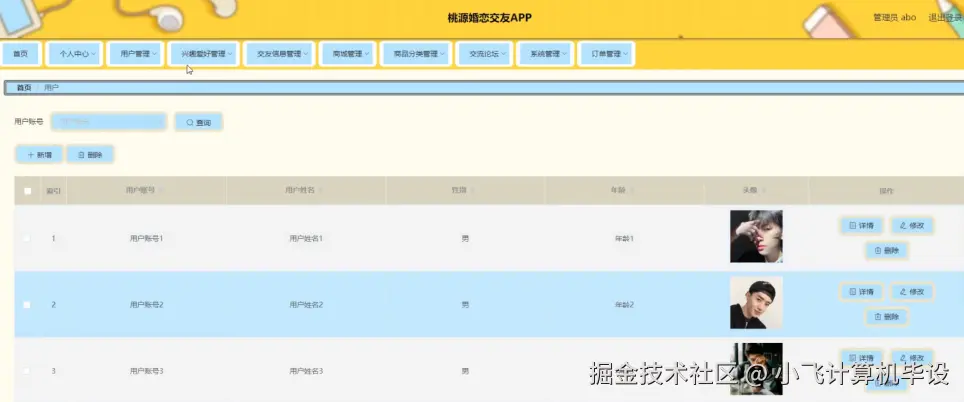Expand the 商城管理 menu

coord(350,54)
